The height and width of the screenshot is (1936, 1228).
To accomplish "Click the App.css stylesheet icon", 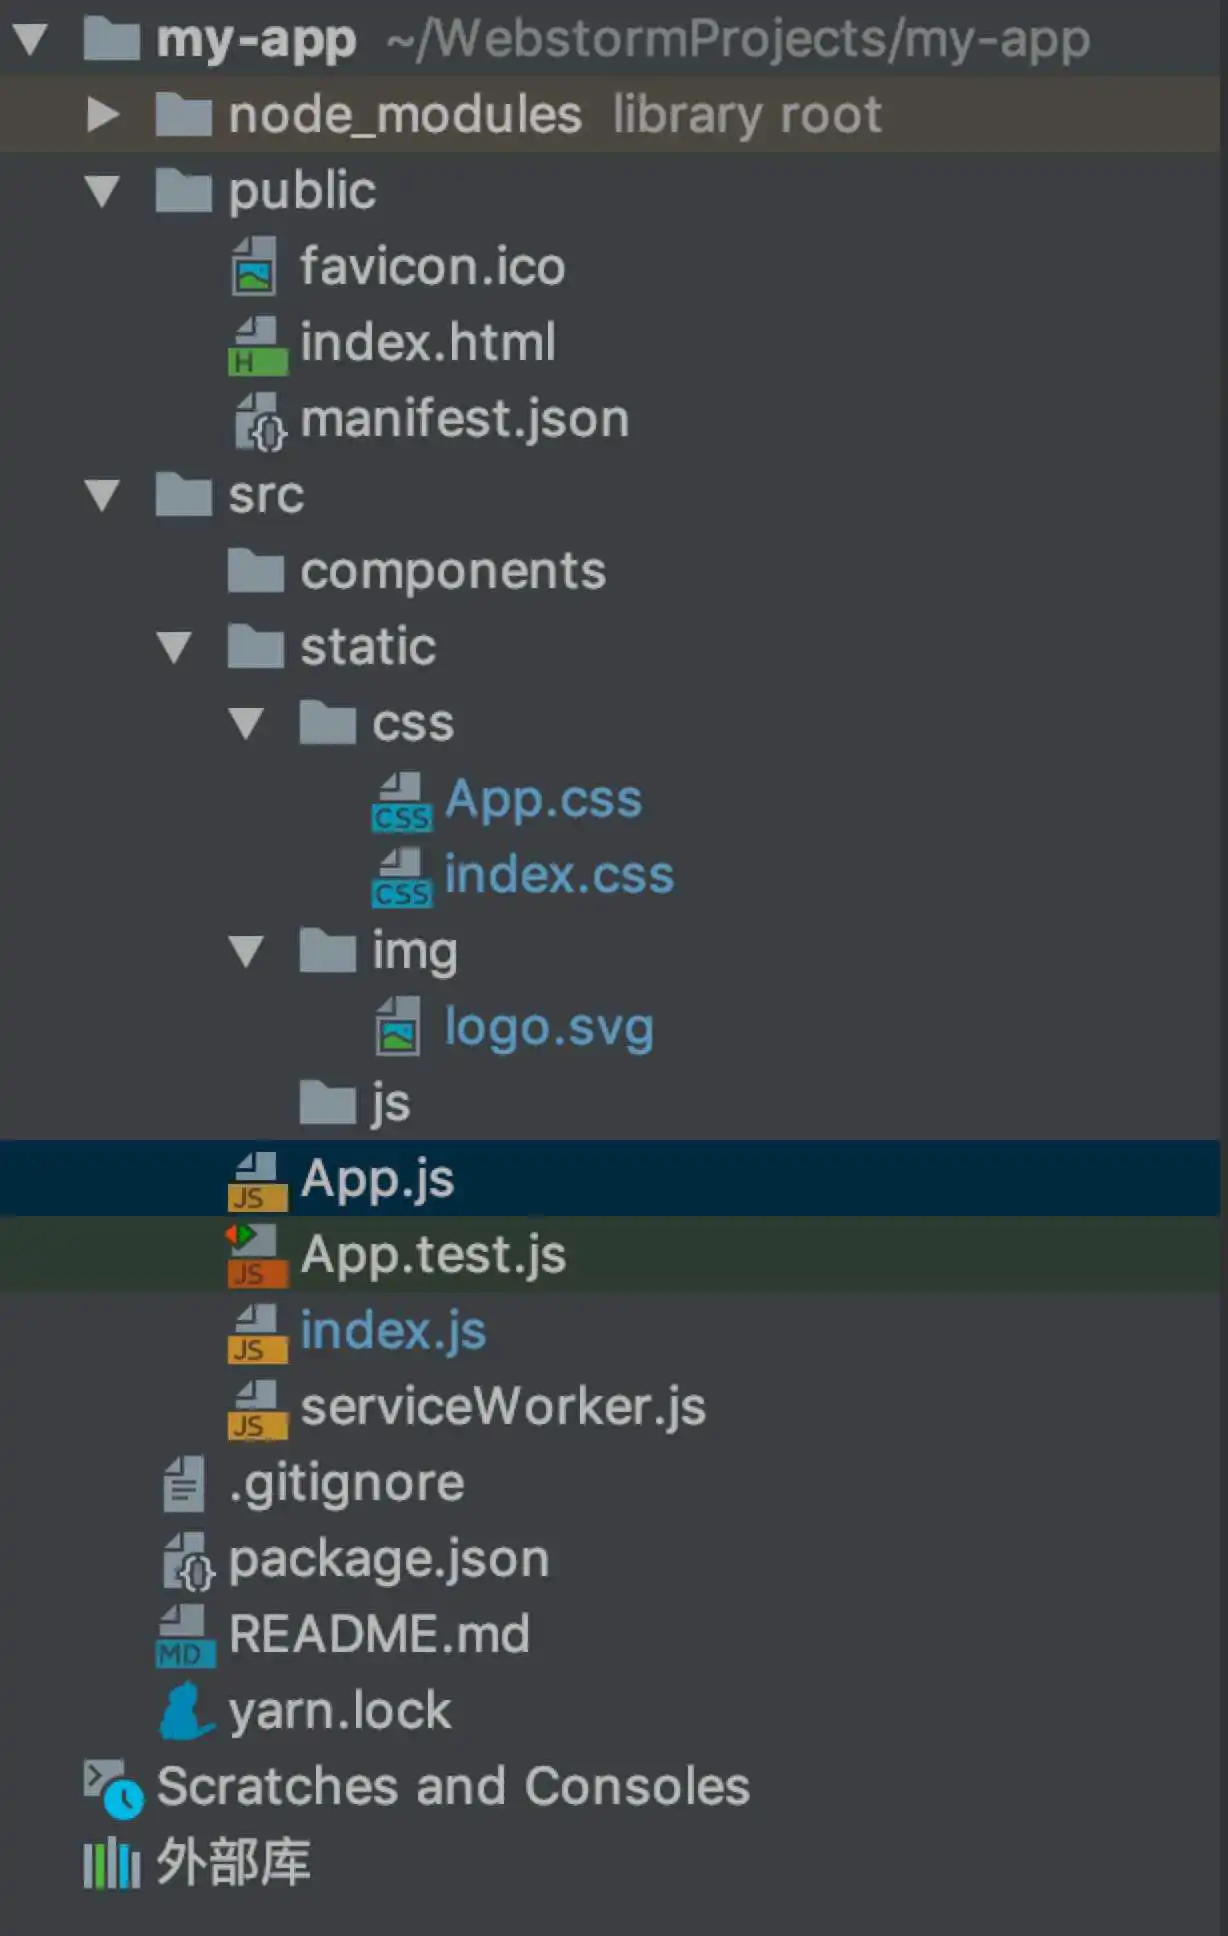I will [401, 802].
